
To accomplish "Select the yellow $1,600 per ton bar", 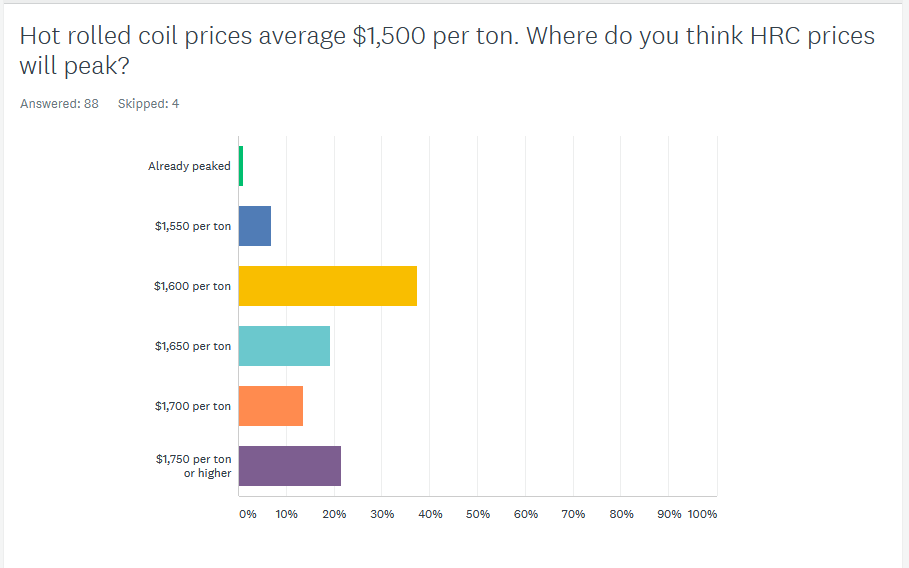I will click(328, 286).
